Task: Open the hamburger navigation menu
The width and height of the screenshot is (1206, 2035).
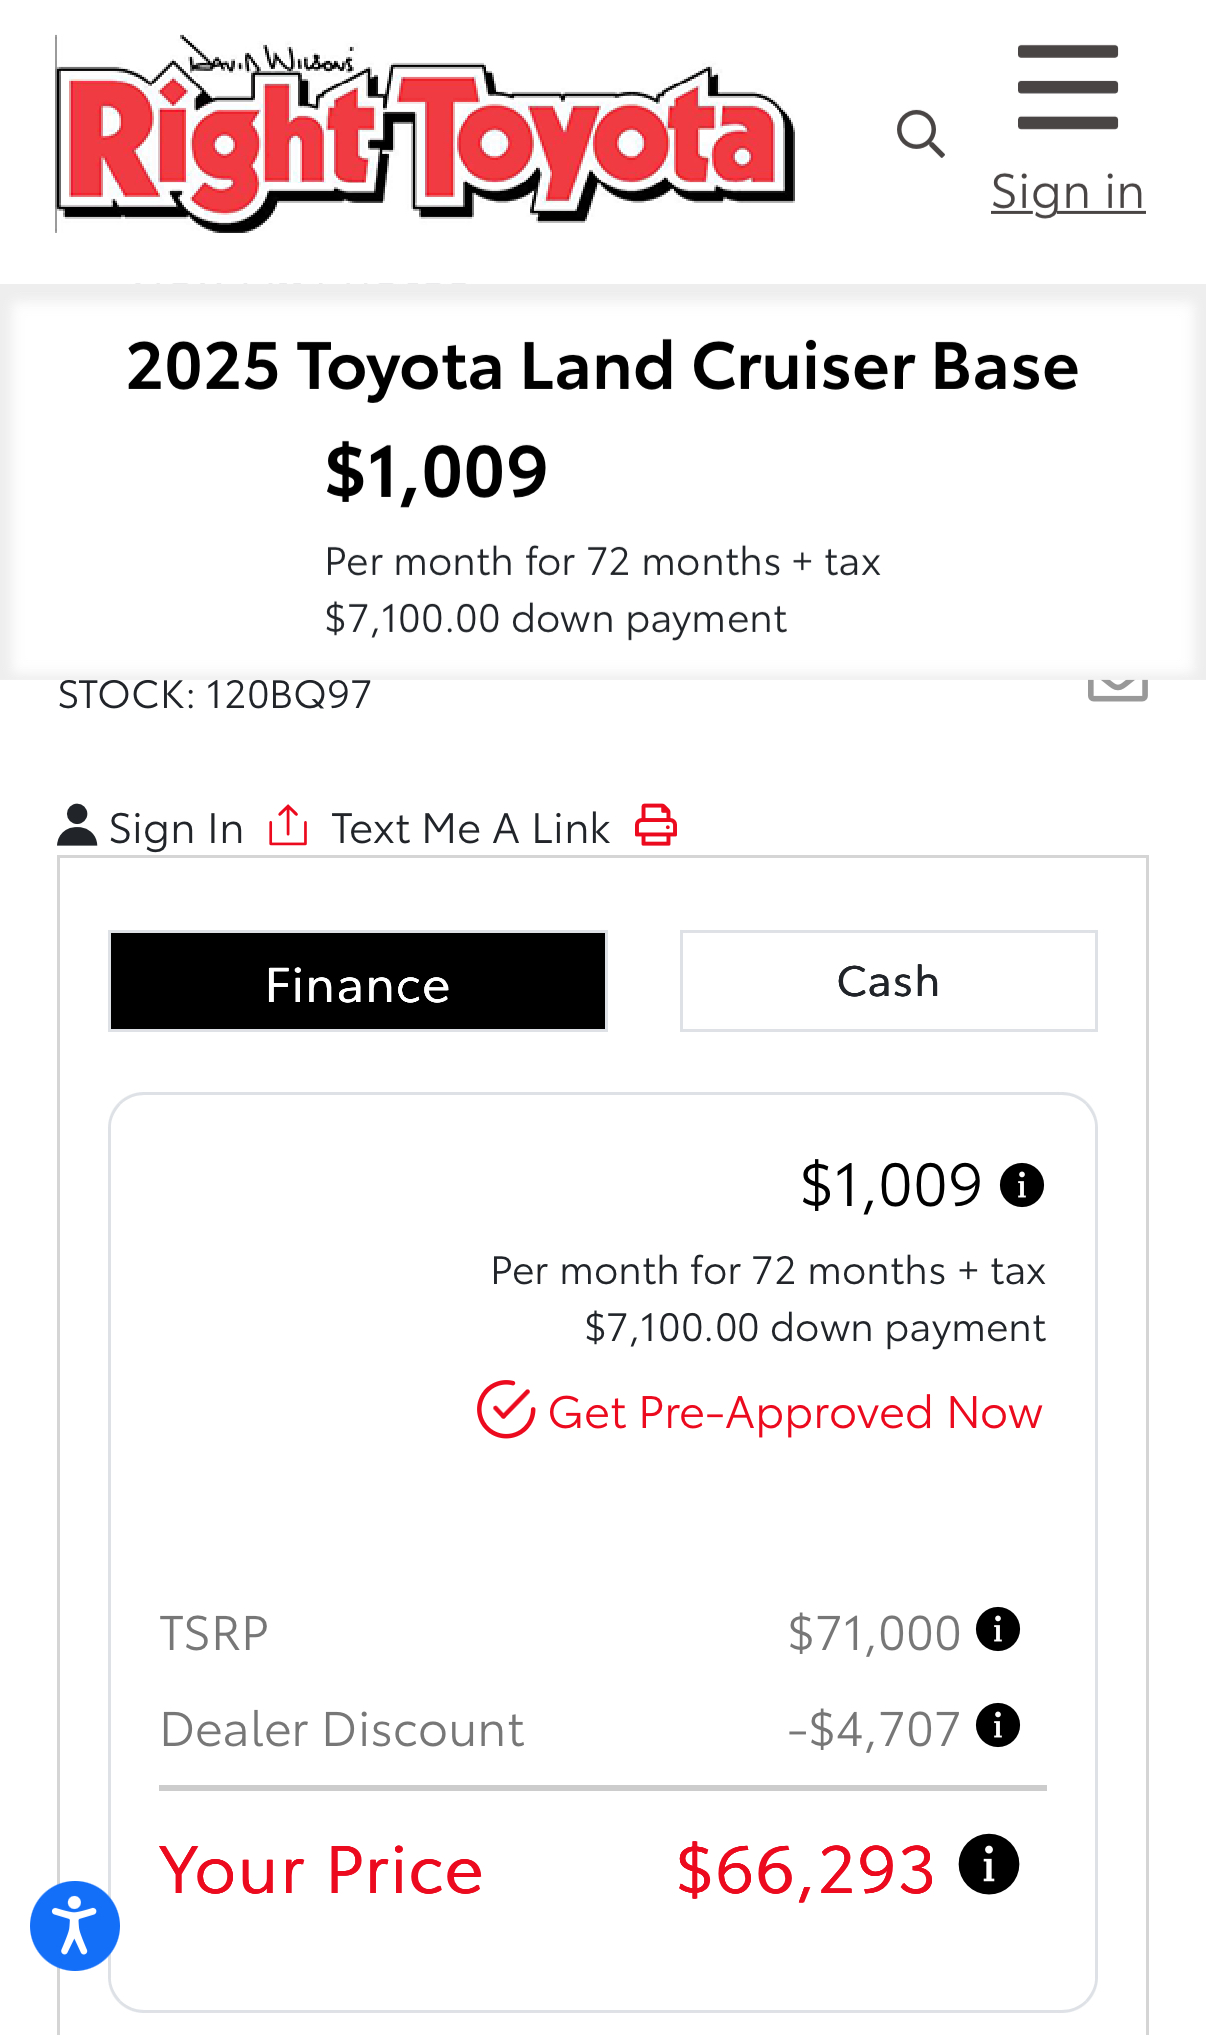Action: [1067, 87]
